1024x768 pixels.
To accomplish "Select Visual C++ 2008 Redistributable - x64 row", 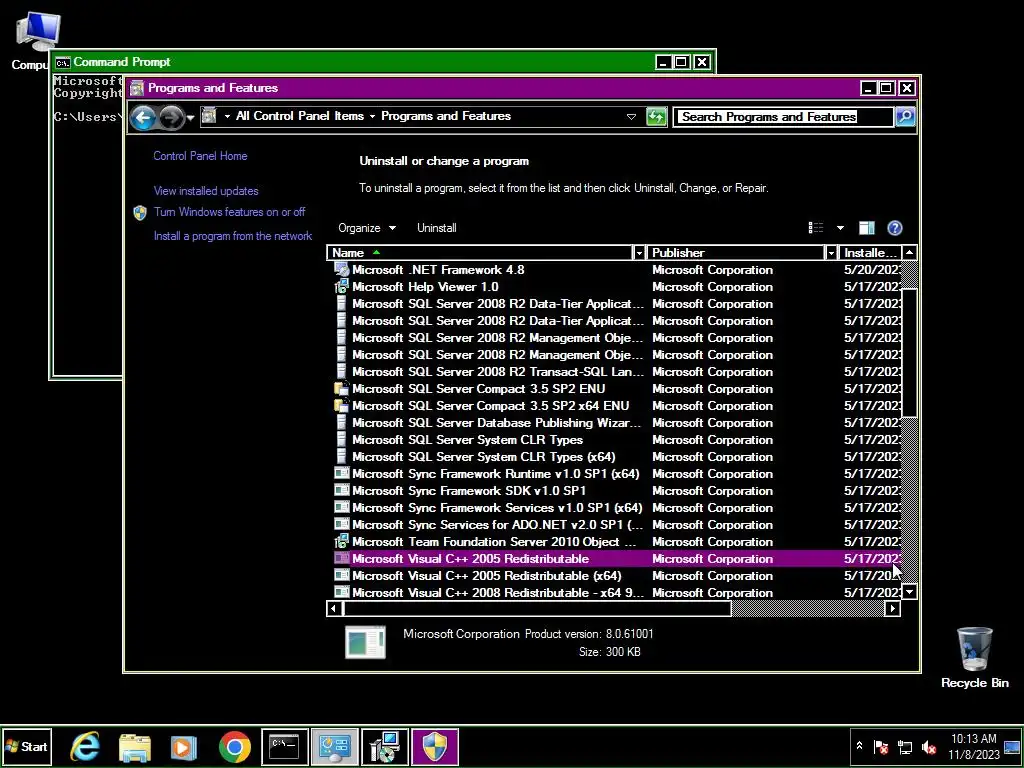I will coord(616,592).
